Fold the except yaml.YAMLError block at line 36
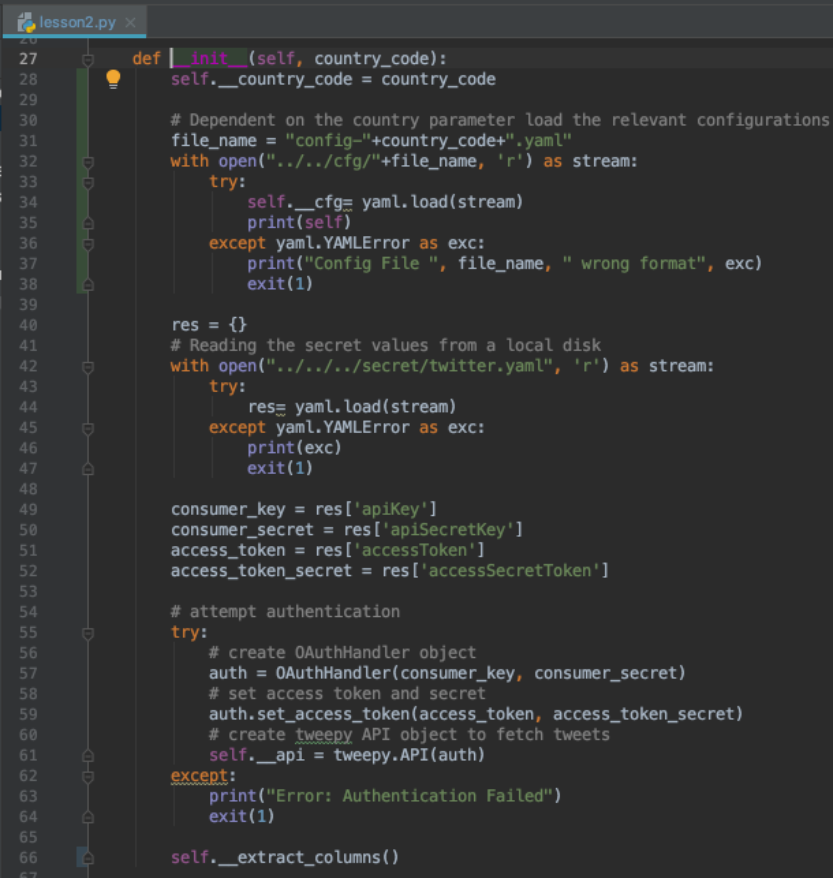 point(88,243)
